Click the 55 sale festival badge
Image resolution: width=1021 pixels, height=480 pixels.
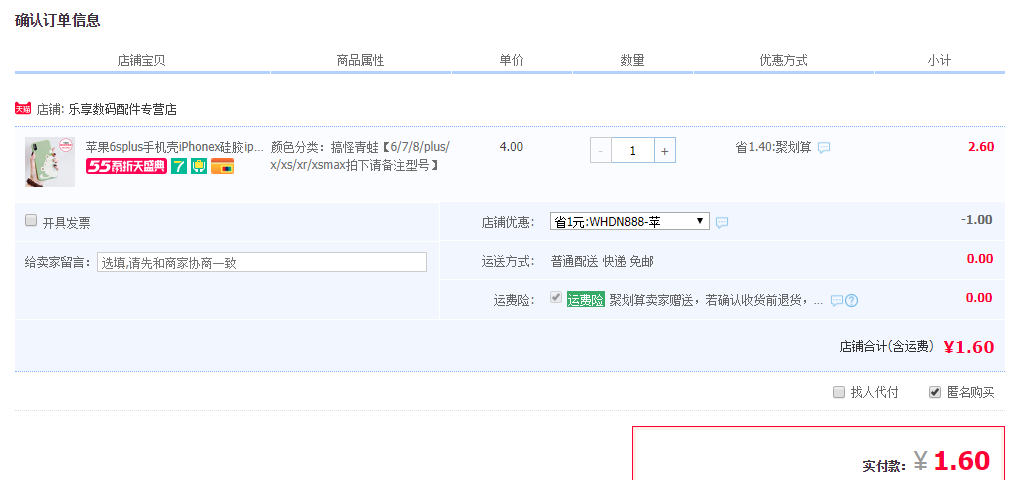click(126, 167)
